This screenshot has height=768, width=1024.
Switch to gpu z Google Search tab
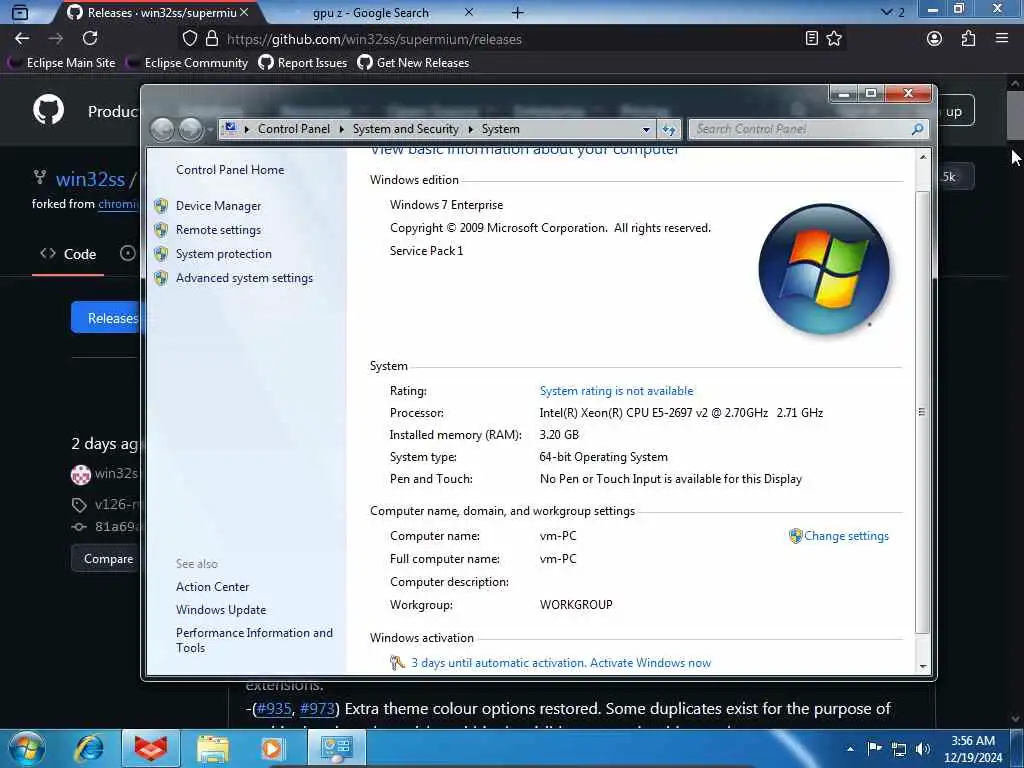[371, 13]
